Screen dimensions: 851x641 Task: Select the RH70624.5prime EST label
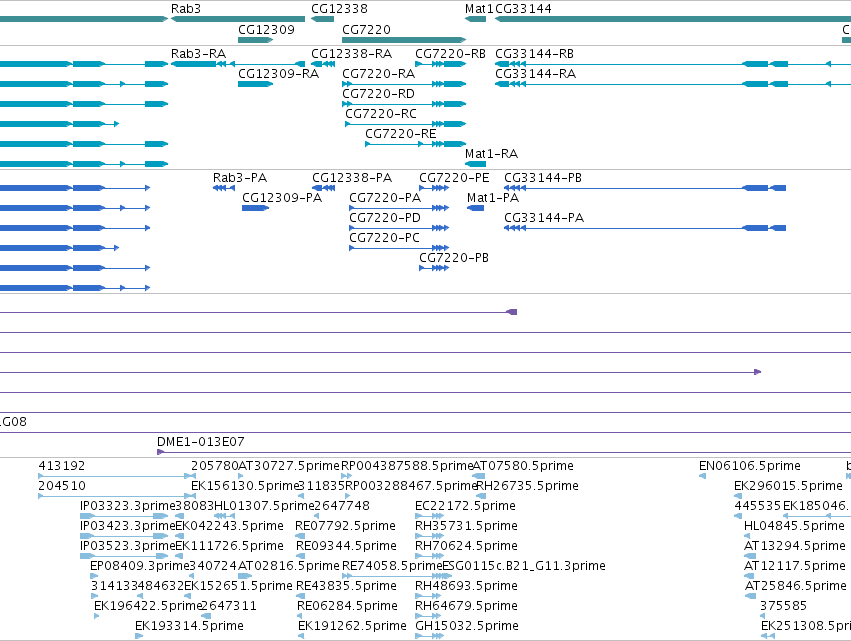tap(467, 547)
